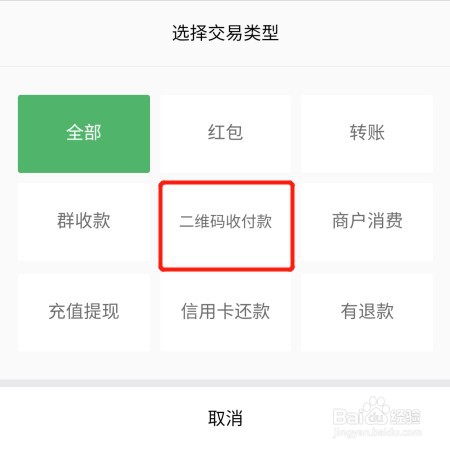Show only 有退款 transactions
The height and width of the screenshot is (450, 450).
367,312
